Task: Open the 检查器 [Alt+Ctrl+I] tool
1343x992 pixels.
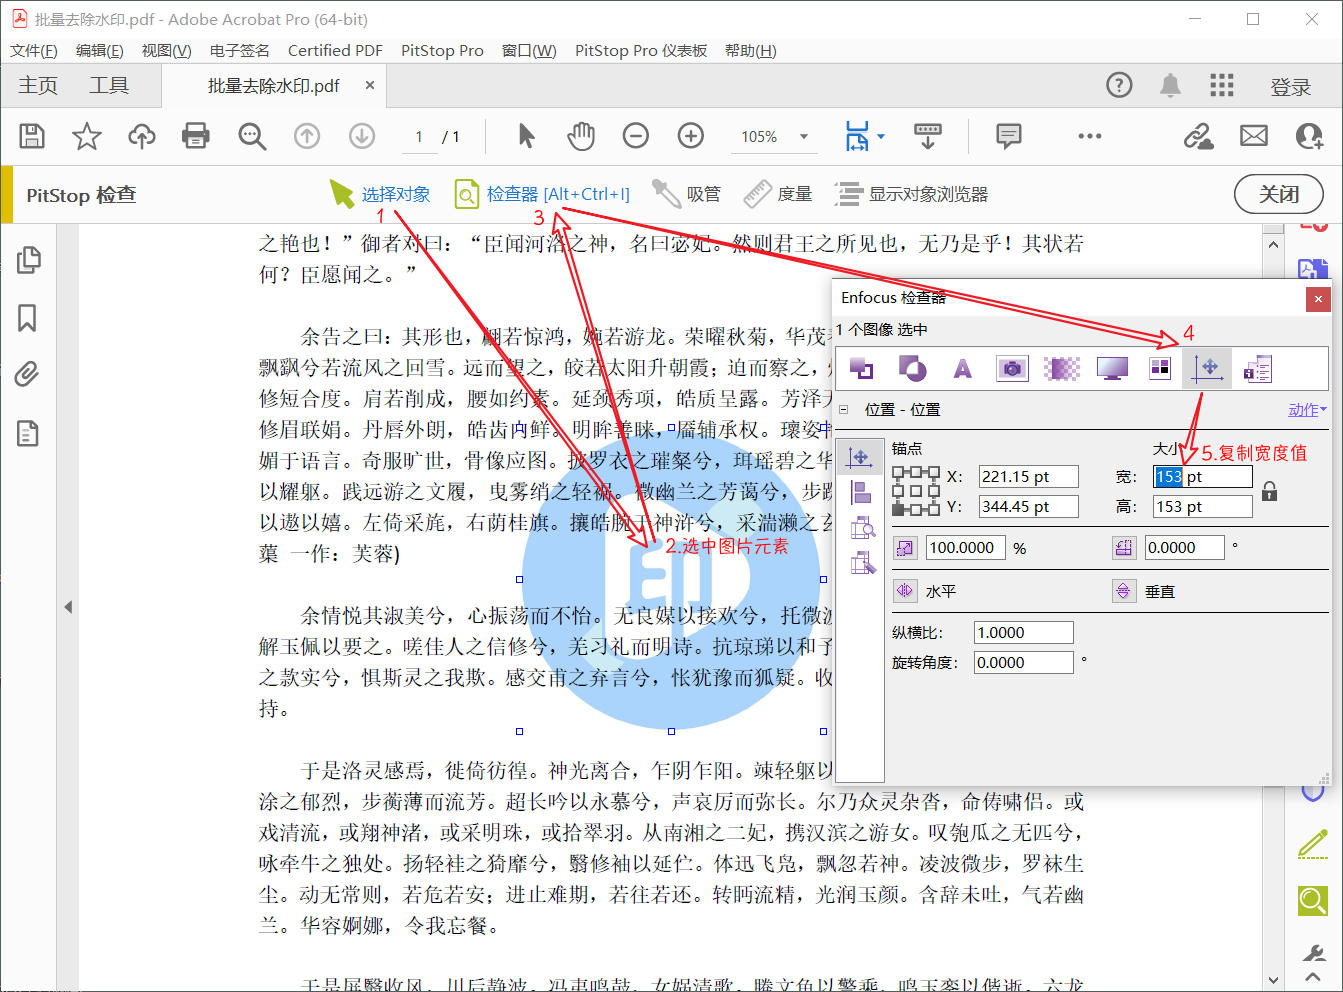Action: [x=543, y=194]
